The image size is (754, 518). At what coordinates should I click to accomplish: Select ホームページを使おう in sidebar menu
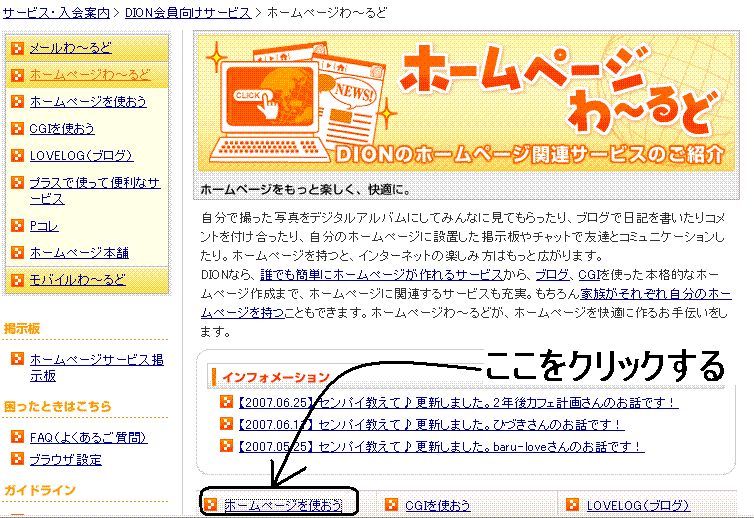[x=88, y=102]
